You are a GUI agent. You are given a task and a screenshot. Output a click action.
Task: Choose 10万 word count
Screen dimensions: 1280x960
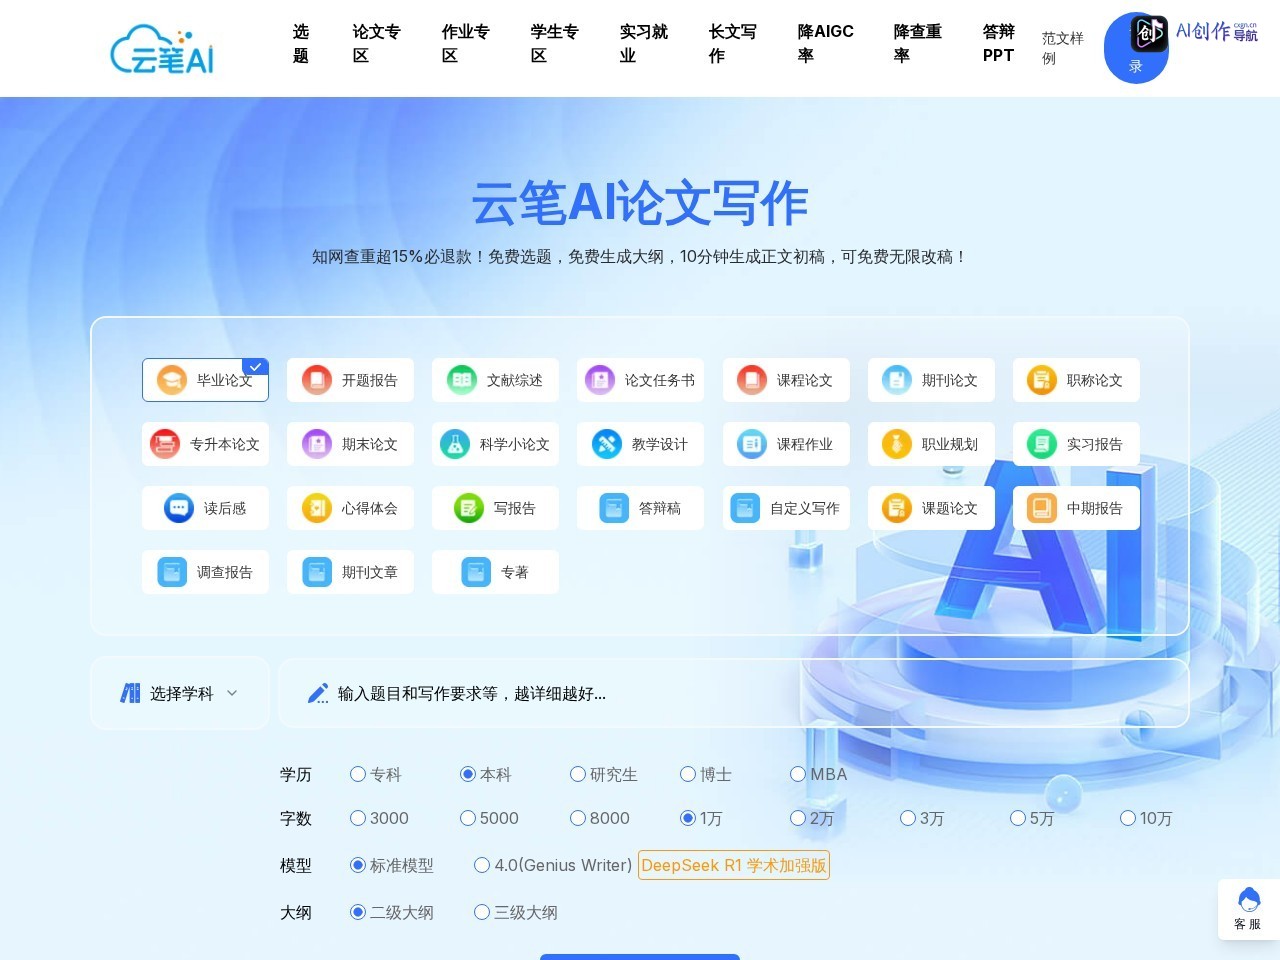1128,818
